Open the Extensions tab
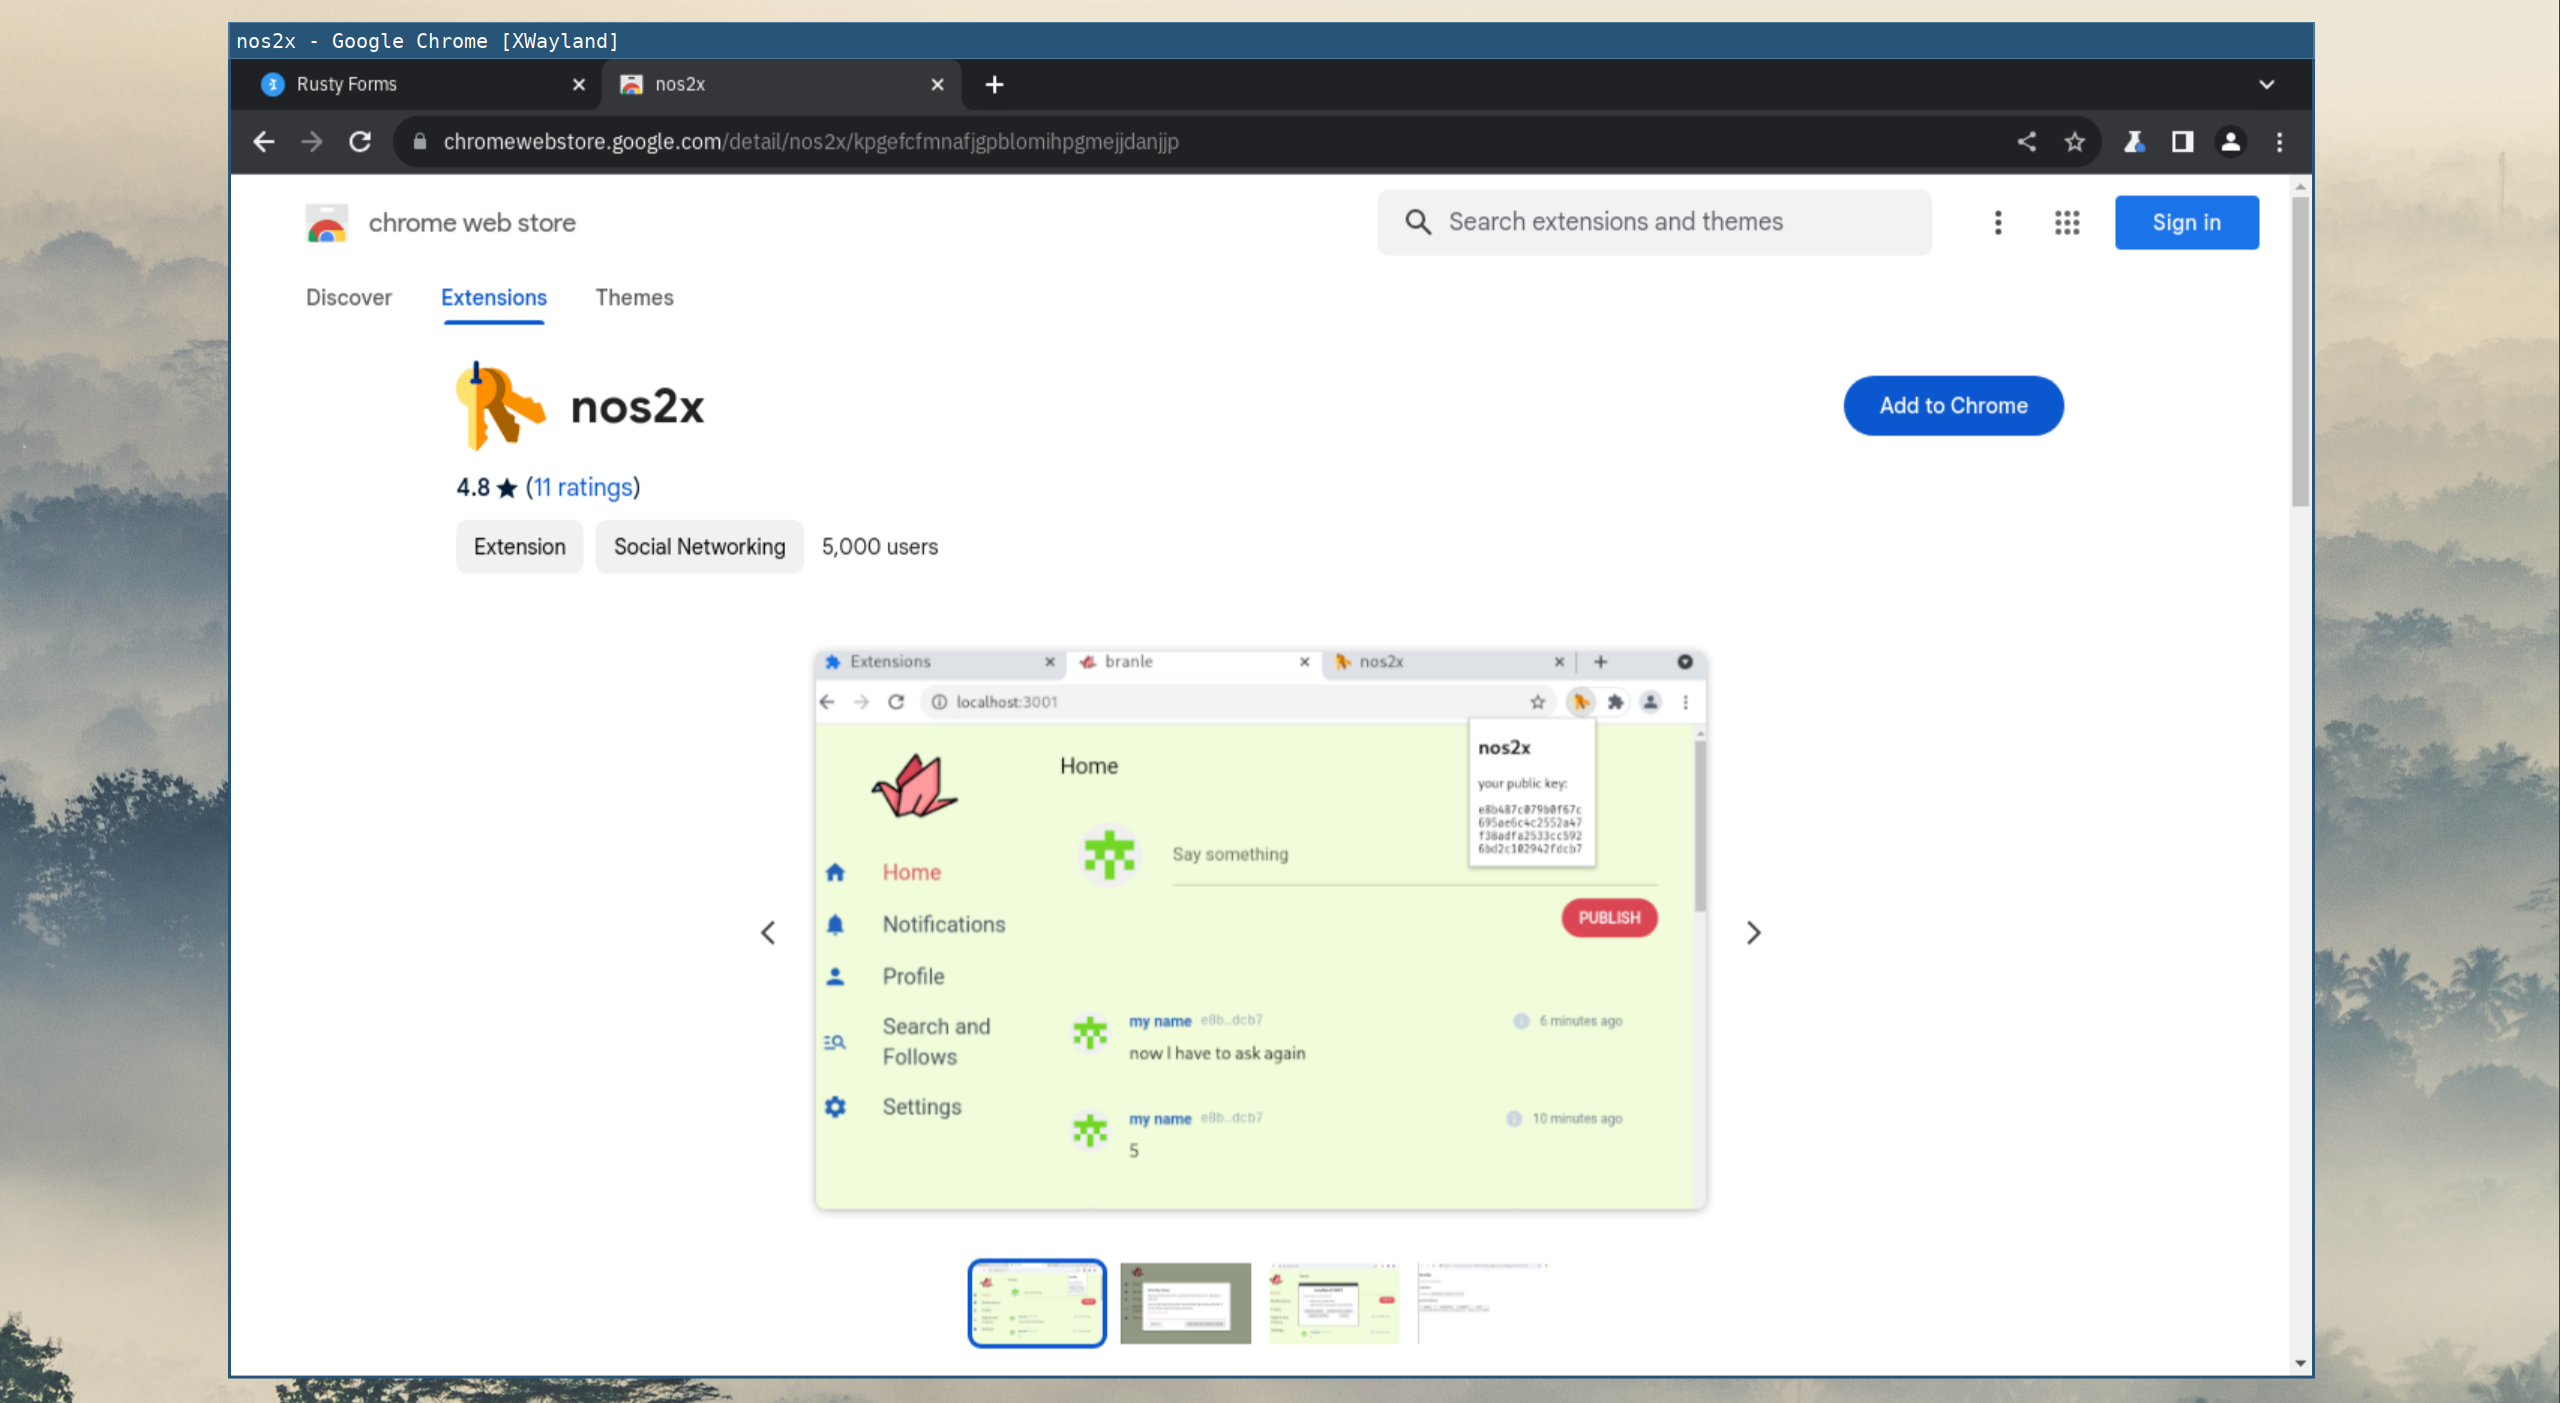Screen dimensions: 2560x1403 494,298
